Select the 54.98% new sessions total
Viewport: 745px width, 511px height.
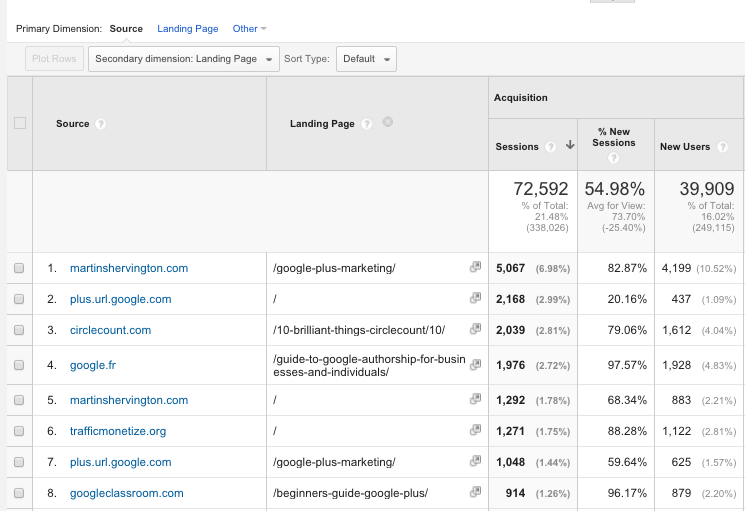(614, 189)
